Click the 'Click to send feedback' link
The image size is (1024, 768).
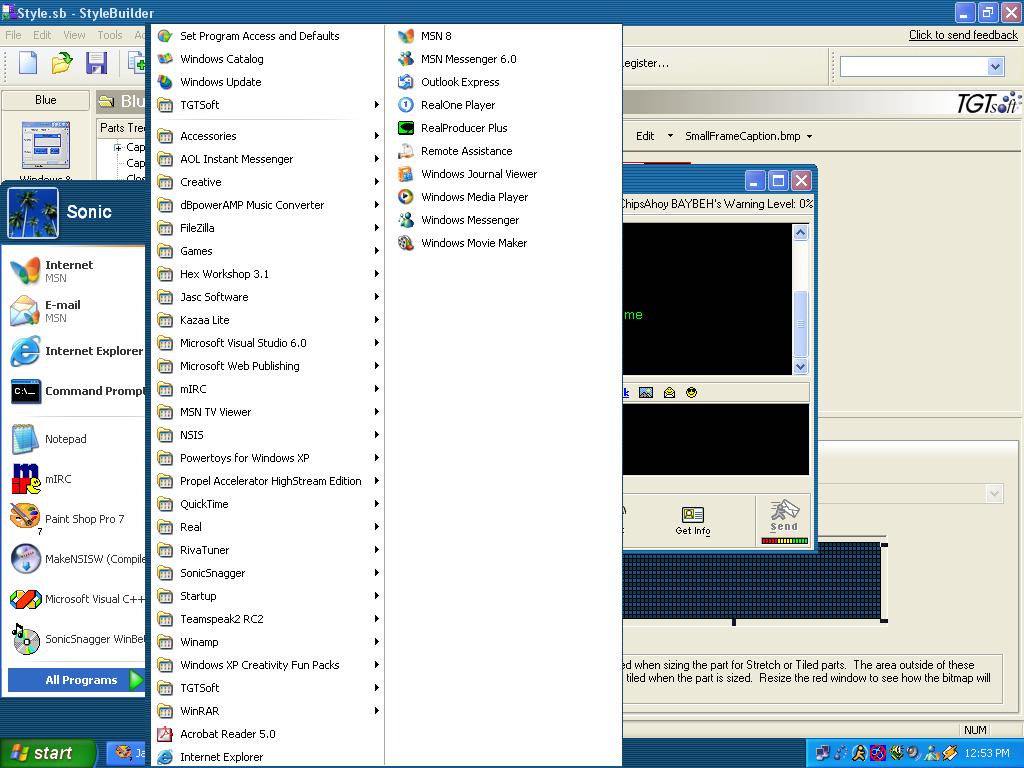962,35
